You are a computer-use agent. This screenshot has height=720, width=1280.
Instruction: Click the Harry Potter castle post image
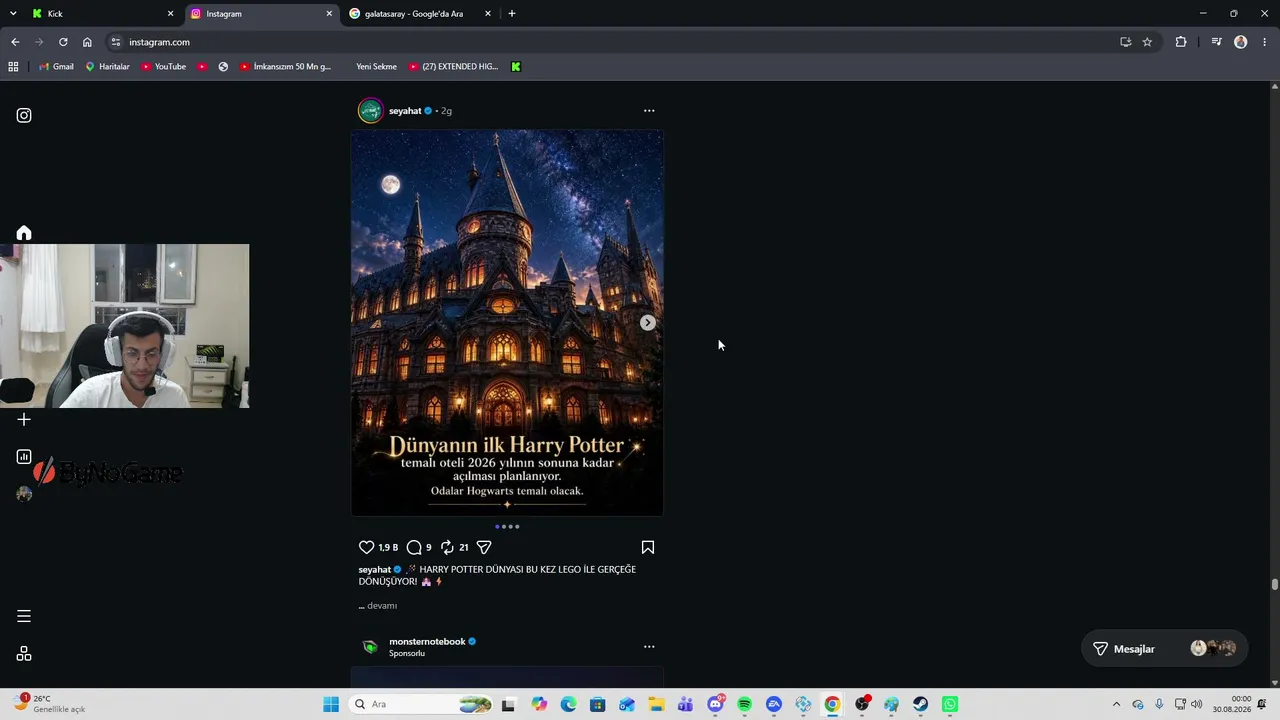tap(507, 323)
